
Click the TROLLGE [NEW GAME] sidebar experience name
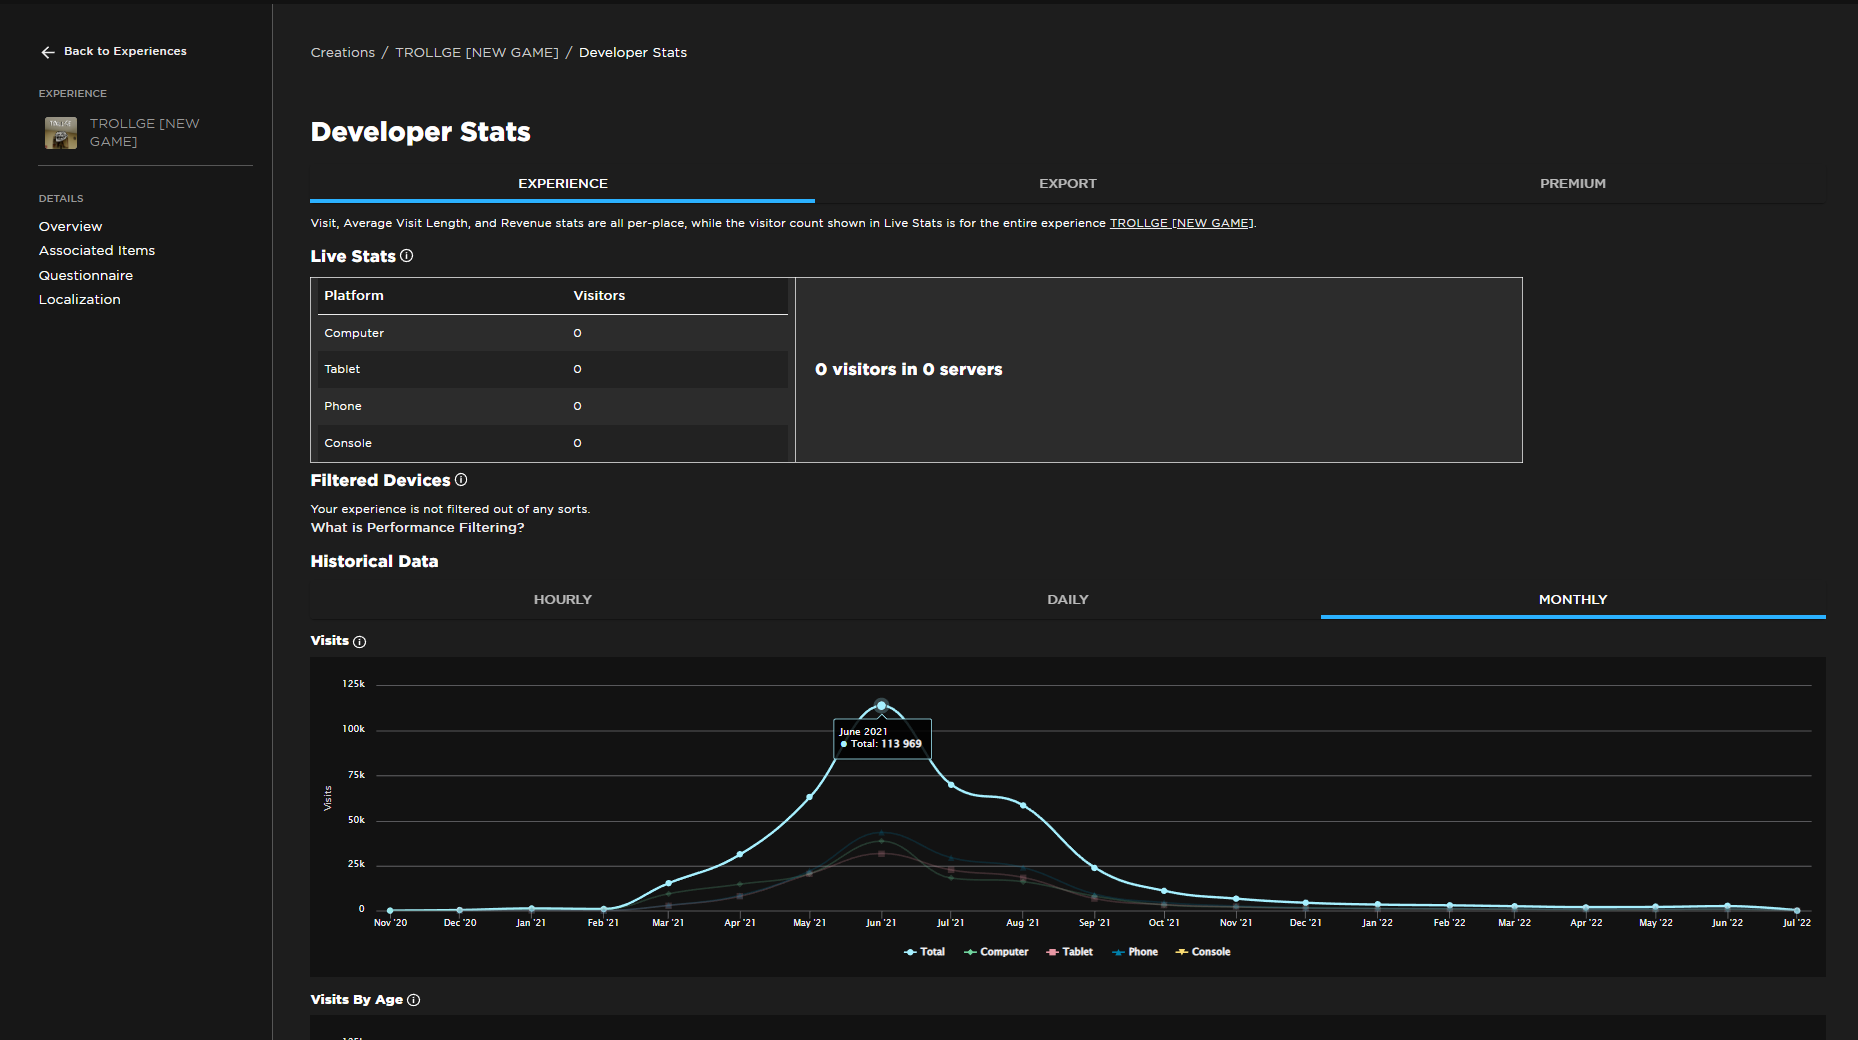tap(145, 132)
